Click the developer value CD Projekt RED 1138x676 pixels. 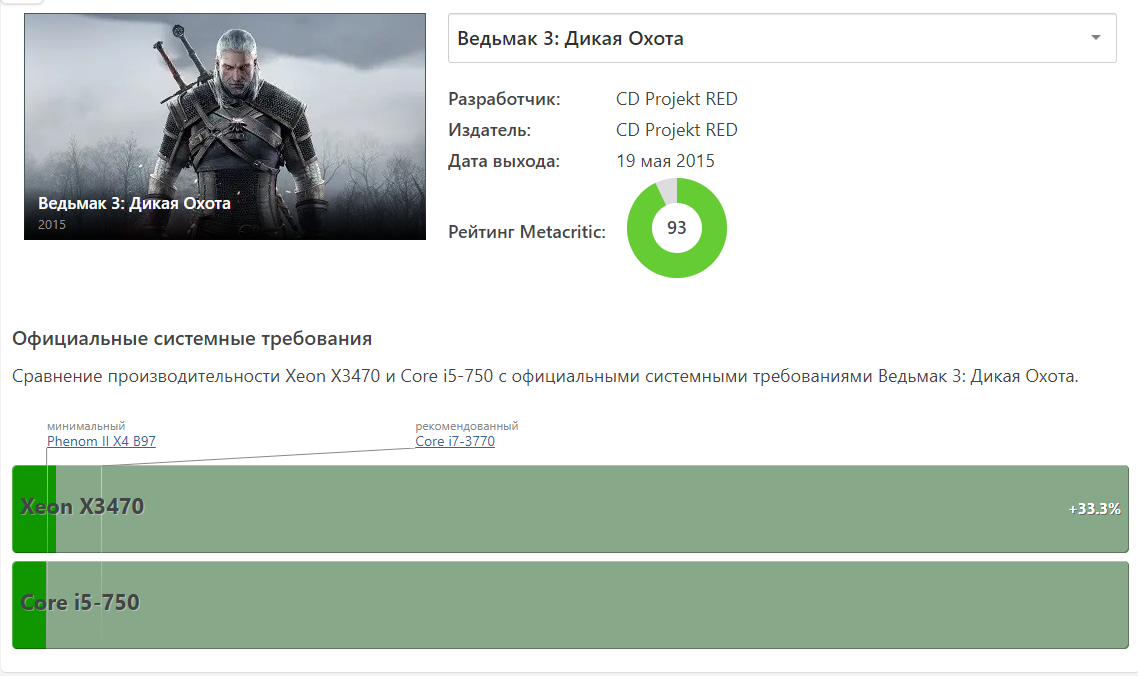click(676, 99)
